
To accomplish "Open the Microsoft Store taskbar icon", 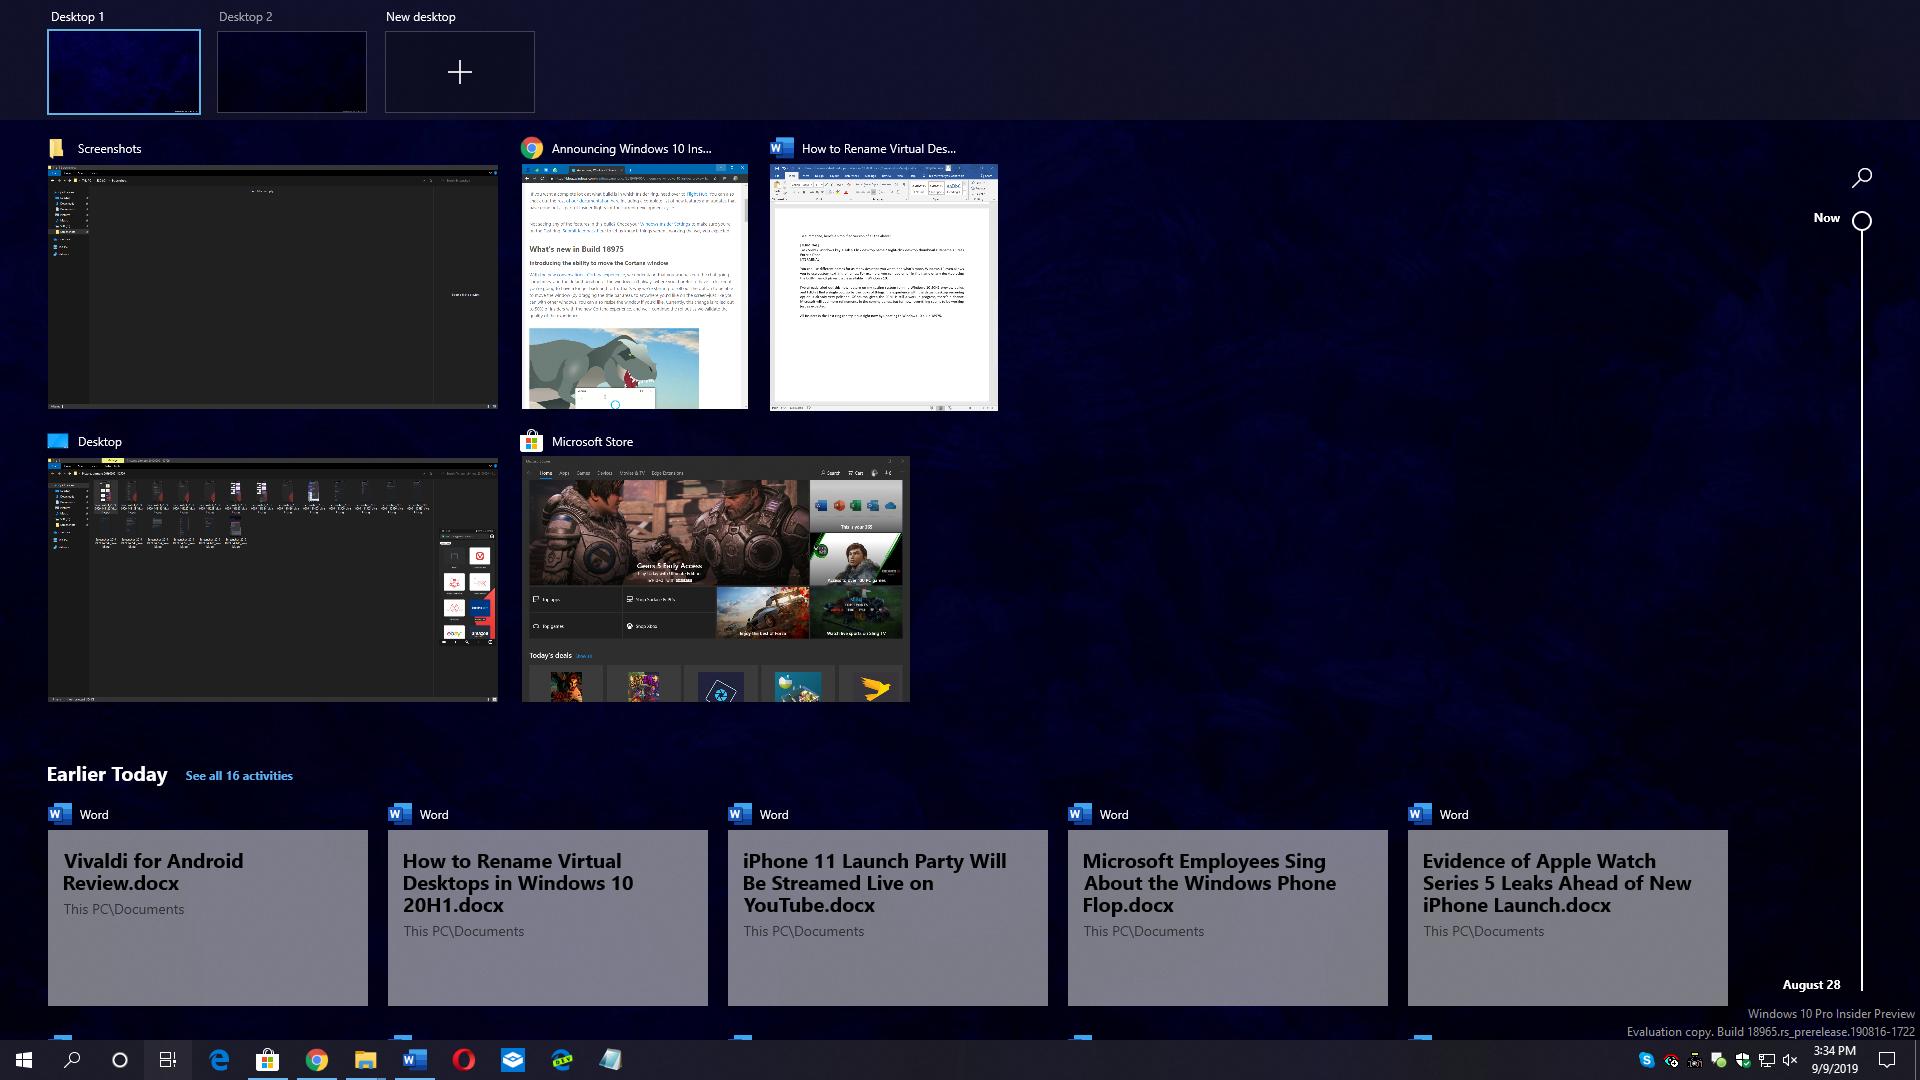I will [x=267, y=1060].
